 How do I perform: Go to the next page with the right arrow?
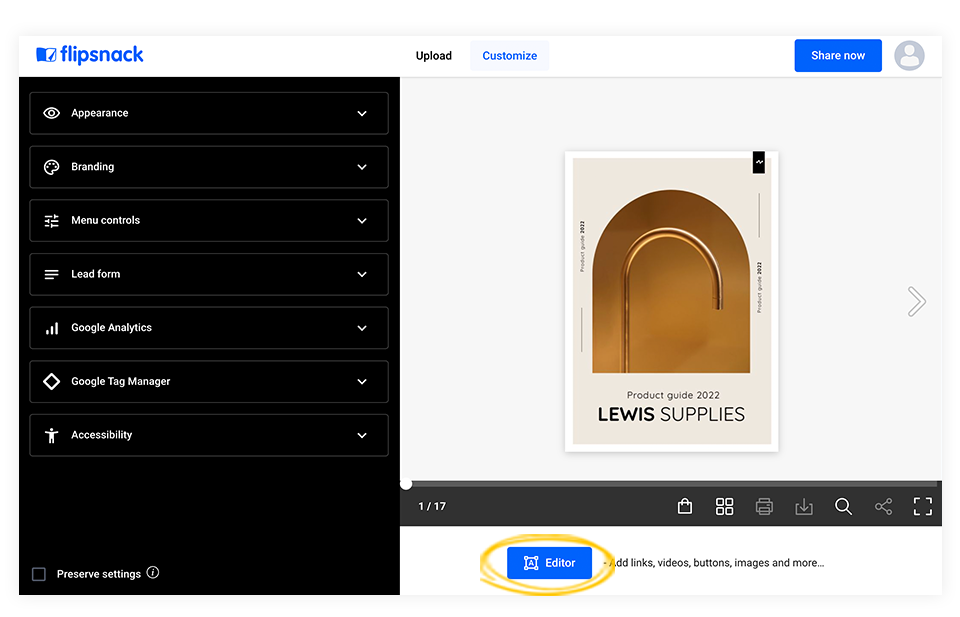click(x=916, y=301)
